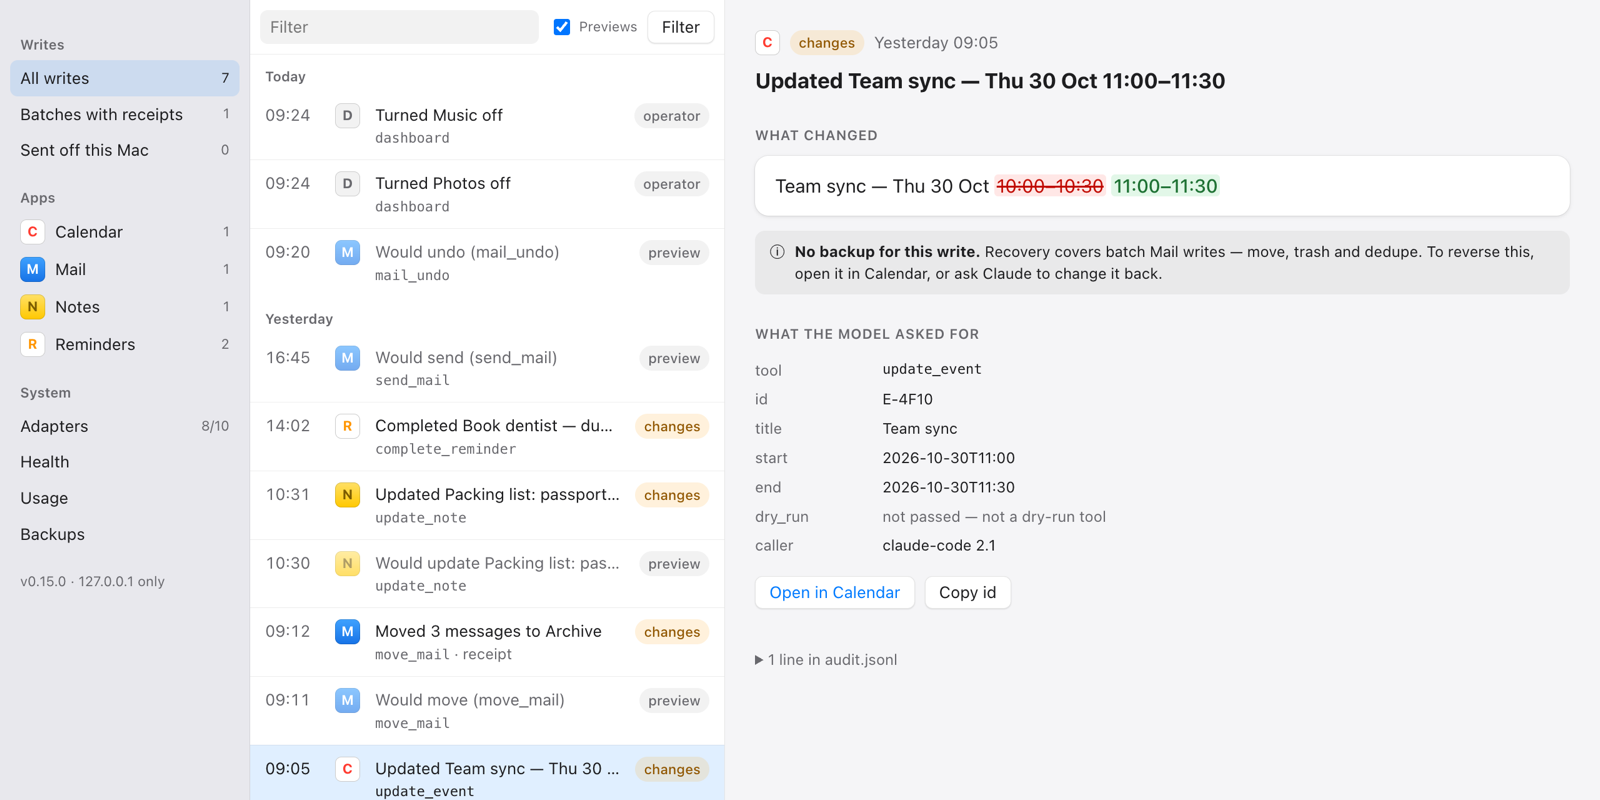Click the Notes app icon in sidebar
1600x800 pixels.
[x=32, y=307]
